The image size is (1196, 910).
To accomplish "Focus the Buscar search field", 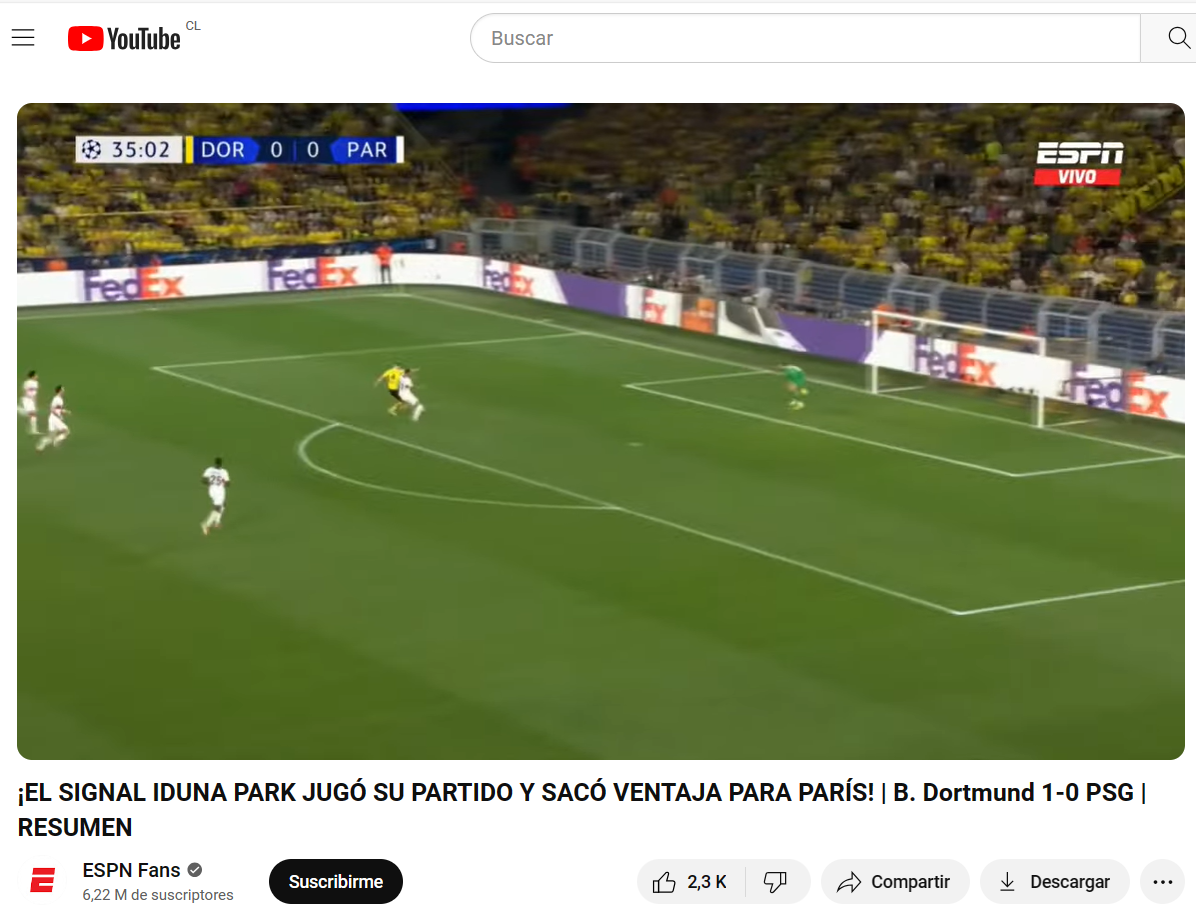I will [x=805, y=38].
